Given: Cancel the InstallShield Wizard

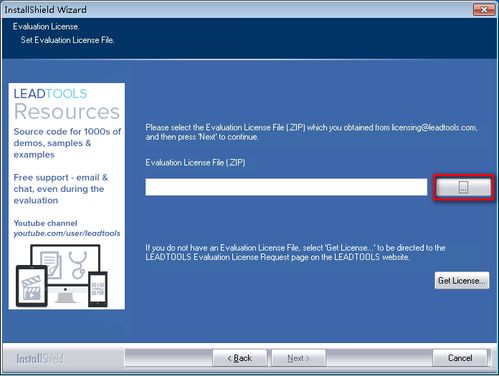Looking at the screenshot, I should coord(460,358).
